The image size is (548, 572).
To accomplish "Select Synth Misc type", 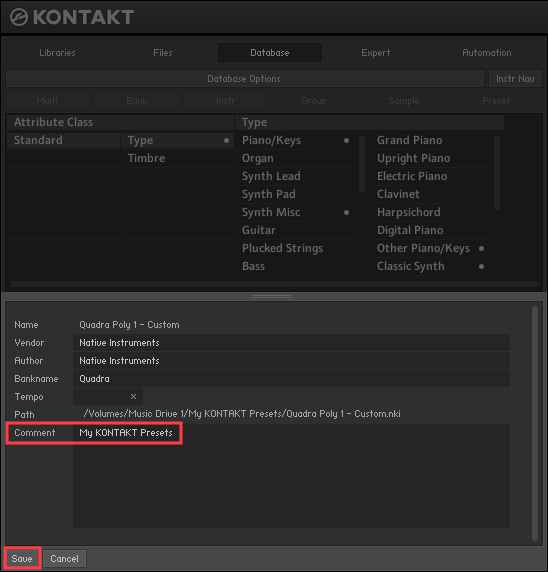I will tap(295, 212).
